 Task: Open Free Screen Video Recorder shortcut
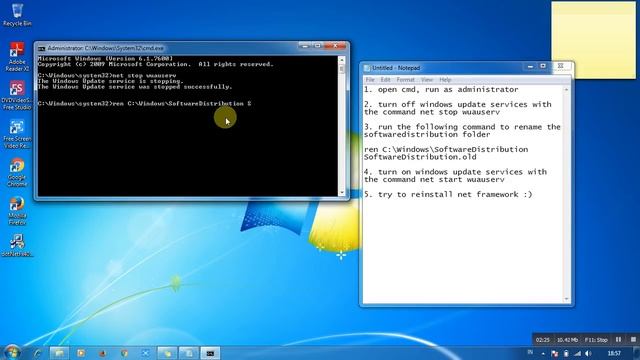pos(17,134)
